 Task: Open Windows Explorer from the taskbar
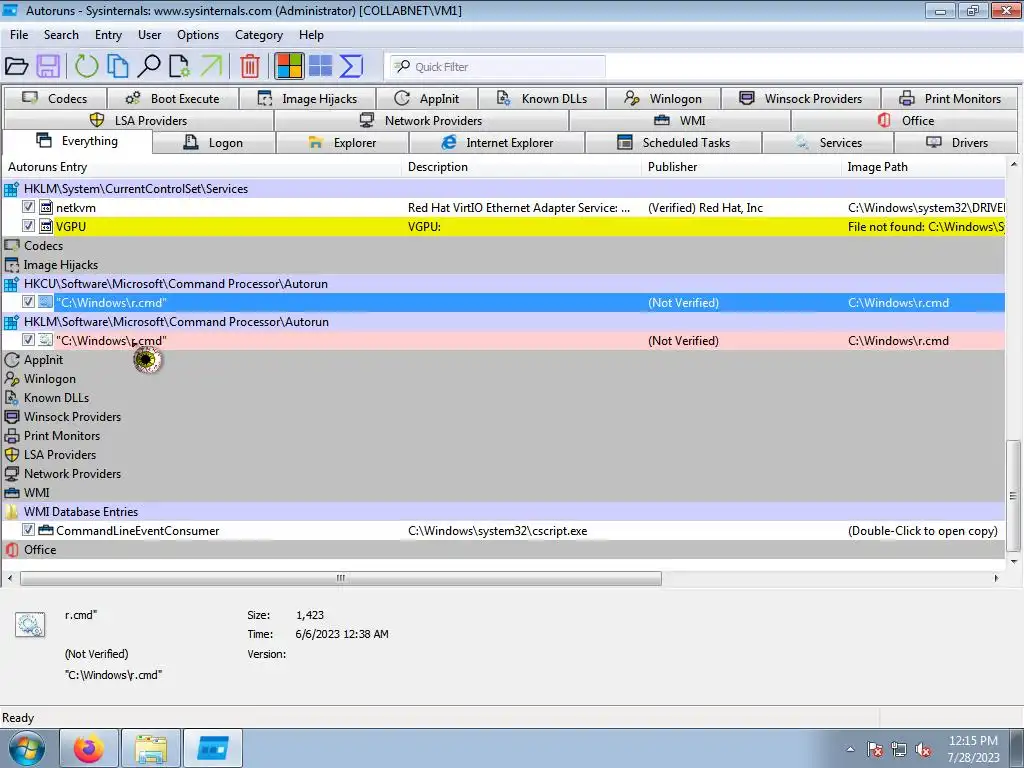coord(151,748)
